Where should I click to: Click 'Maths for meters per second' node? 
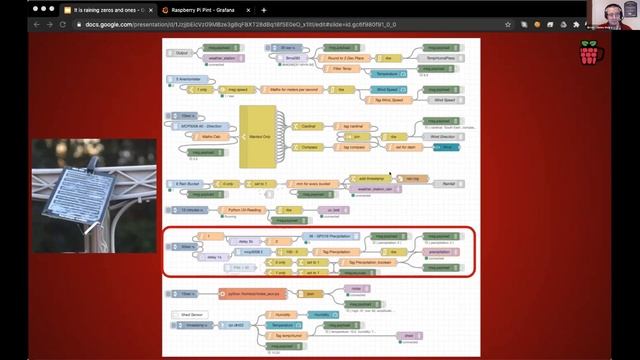point(292,89)
